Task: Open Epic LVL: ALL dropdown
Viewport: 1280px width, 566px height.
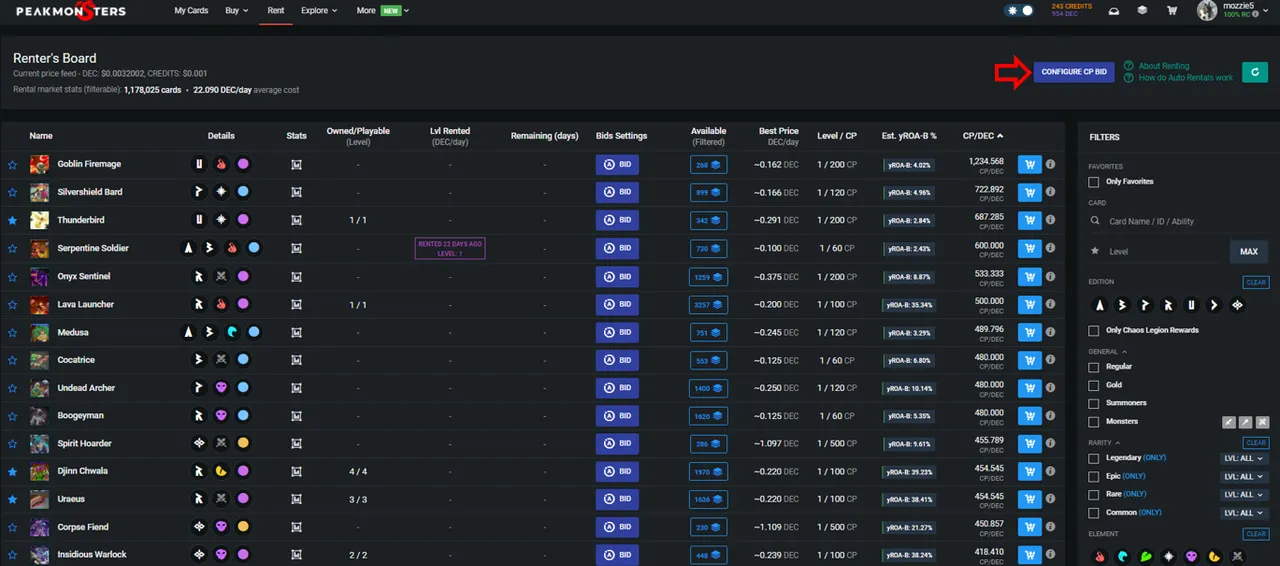Action: (x=1245, y=477)
